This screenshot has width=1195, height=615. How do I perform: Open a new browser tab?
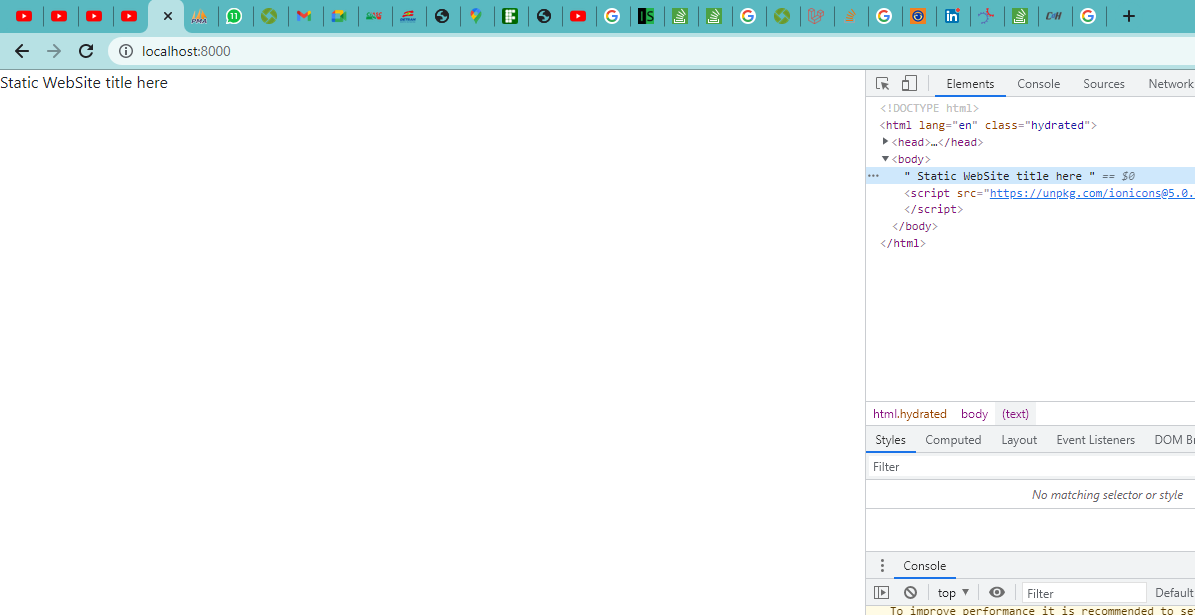coord(1129,16)
